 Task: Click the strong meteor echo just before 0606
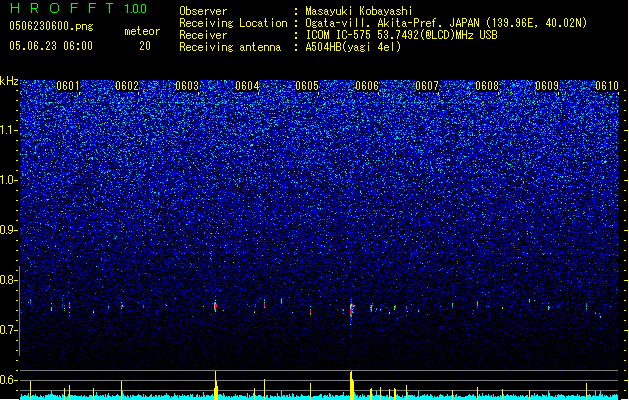pyautogui.click(x=351, y=310)
